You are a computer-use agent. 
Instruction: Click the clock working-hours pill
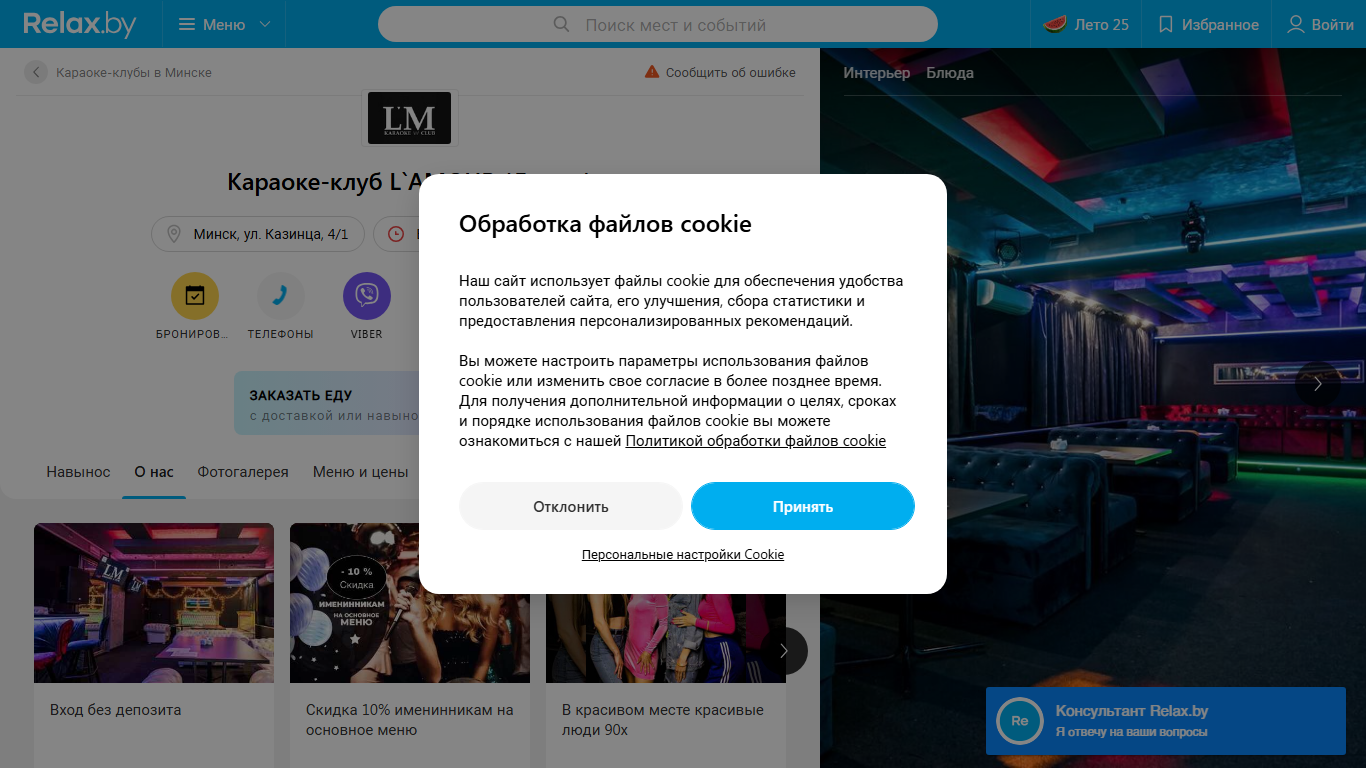pyautogui.click(x=397, y=234)
